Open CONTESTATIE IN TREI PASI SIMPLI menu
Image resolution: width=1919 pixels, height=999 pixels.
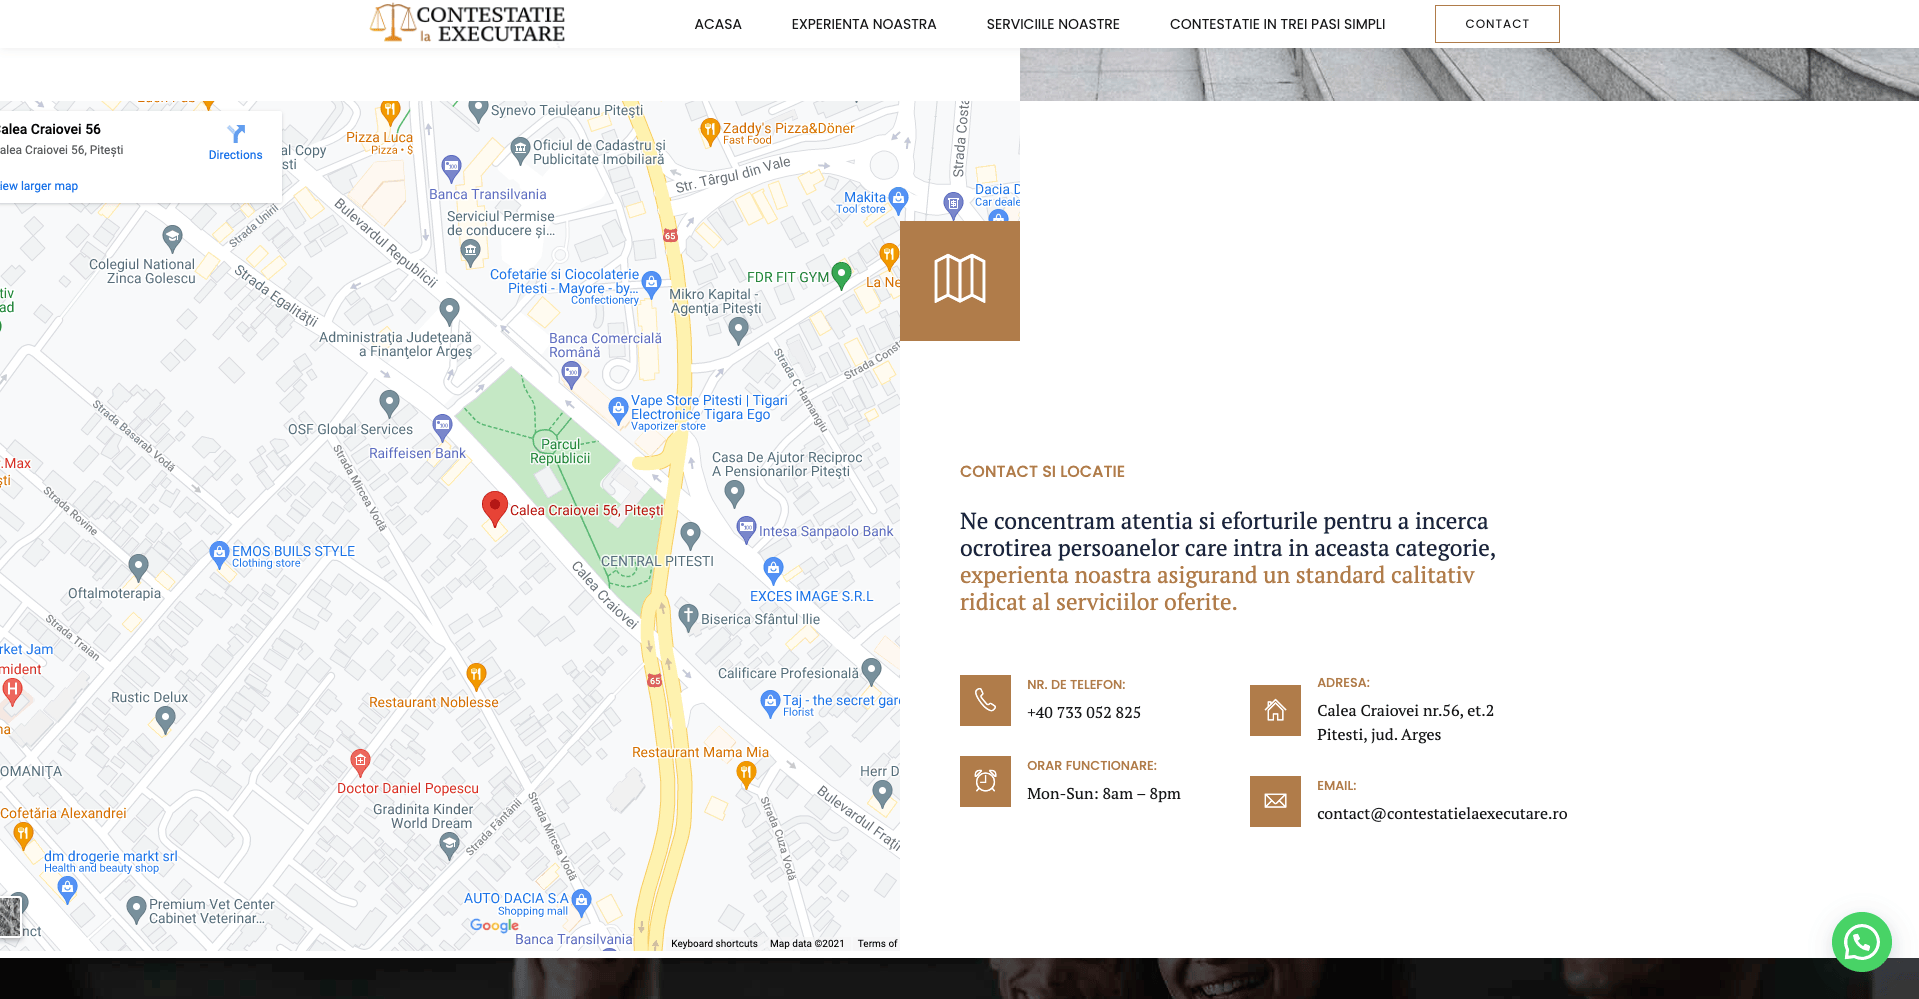pos(1277,24)
